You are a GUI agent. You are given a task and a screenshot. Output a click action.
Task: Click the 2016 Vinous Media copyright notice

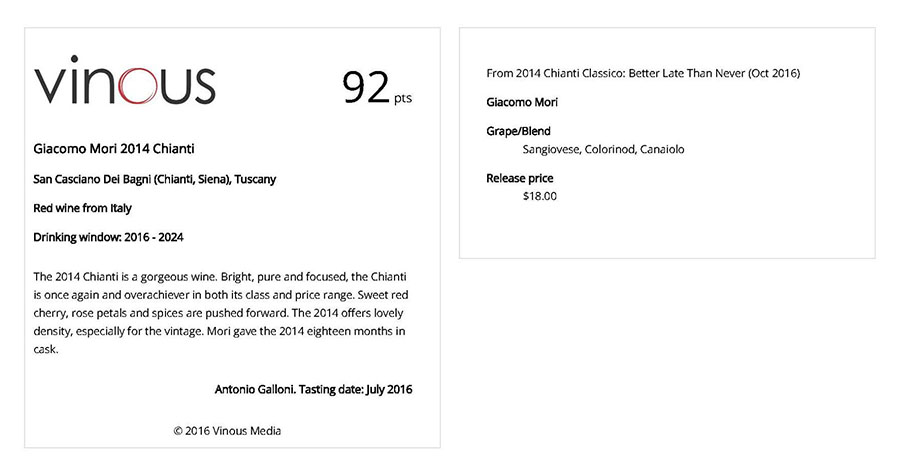coord(227,431)
